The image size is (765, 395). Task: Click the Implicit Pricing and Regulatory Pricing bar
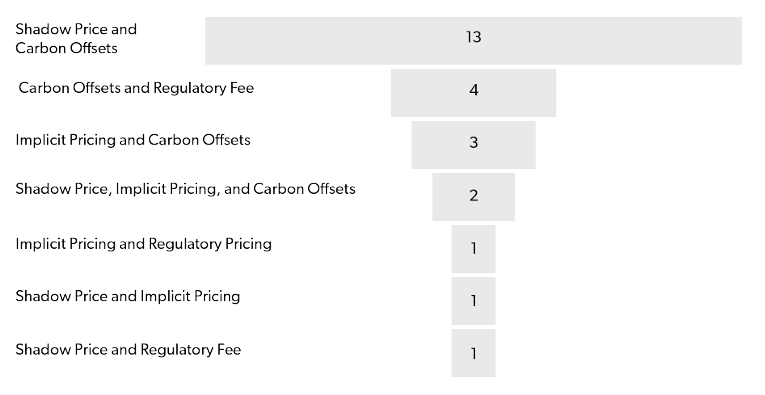tap(473, 249)
